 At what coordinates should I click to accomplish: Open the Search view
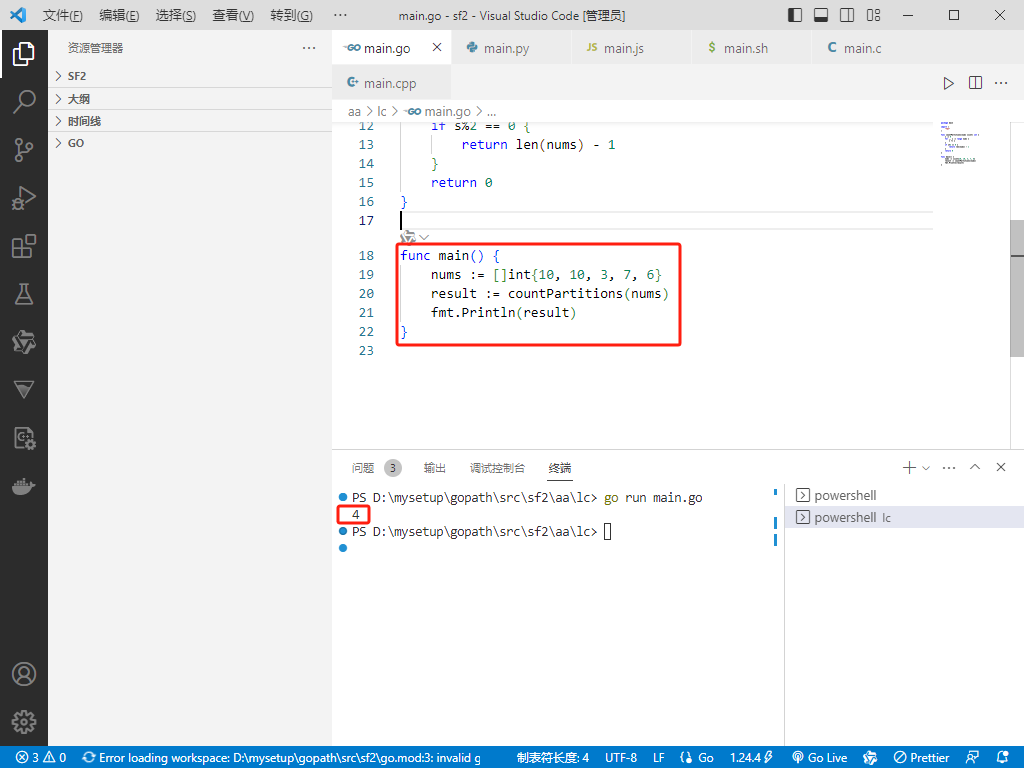[24, 102]
